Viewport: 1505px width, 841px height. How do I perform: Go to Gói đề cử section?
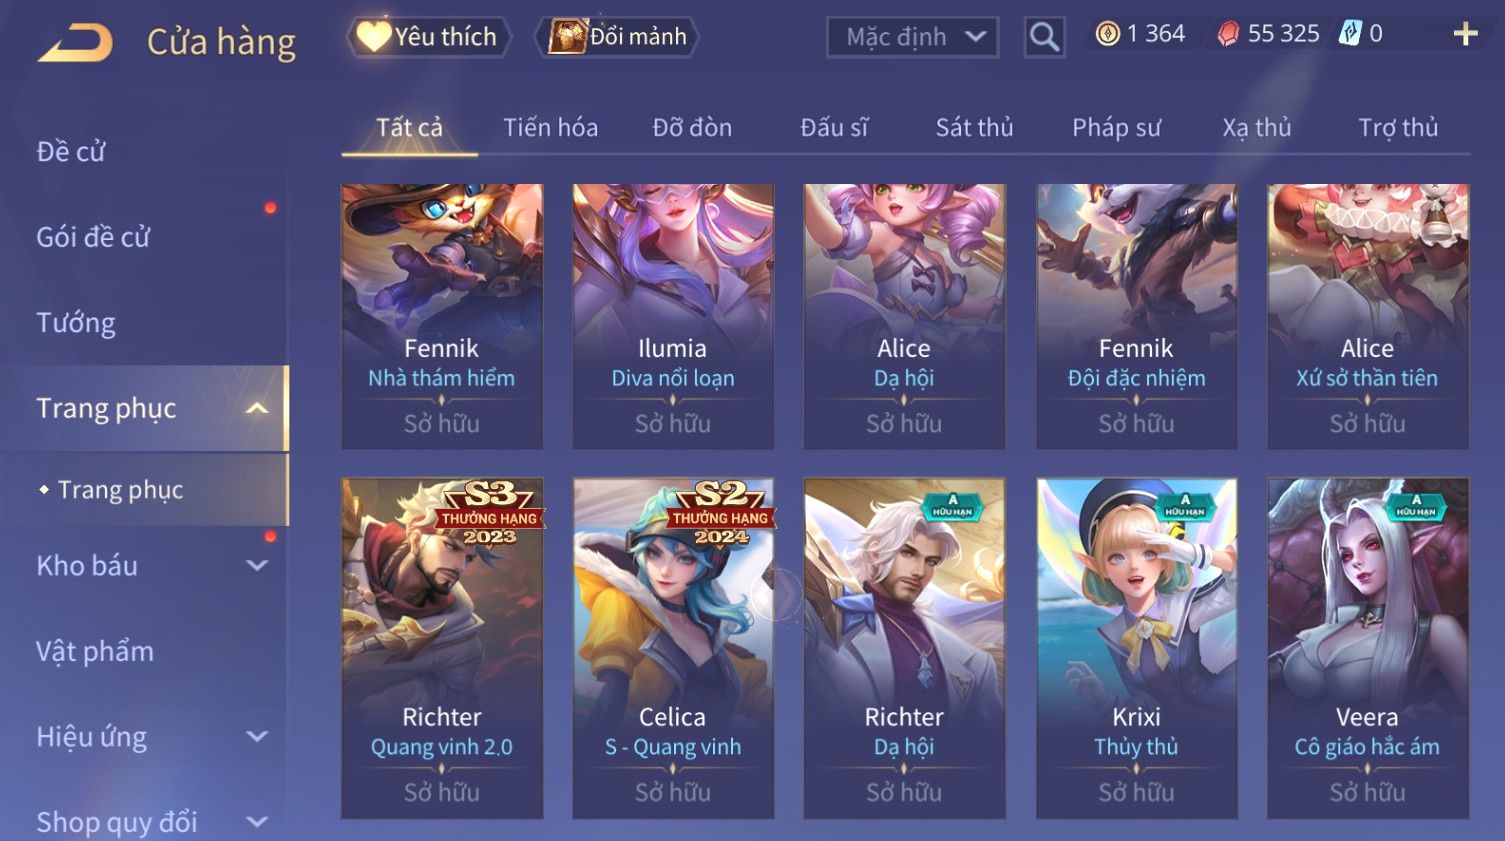coord(93,237)
